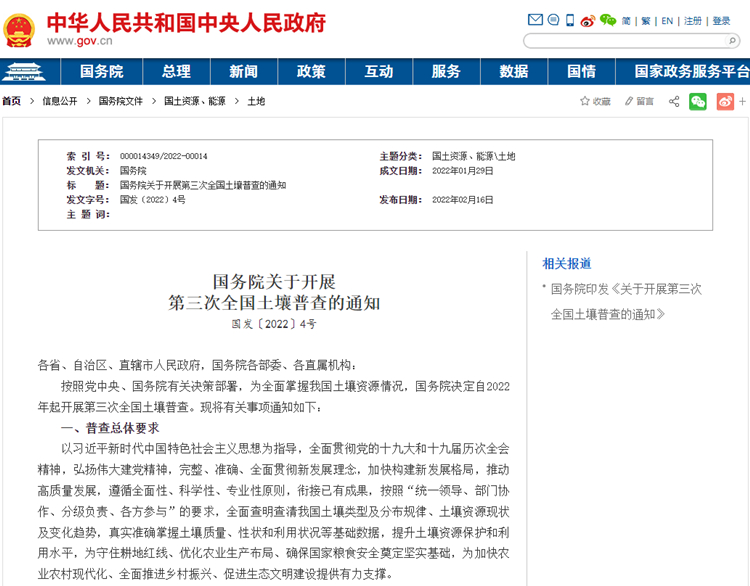Switch to simplified Chinese (简)
The width and height of the screenshot is (750, 586).
[626, 21]
